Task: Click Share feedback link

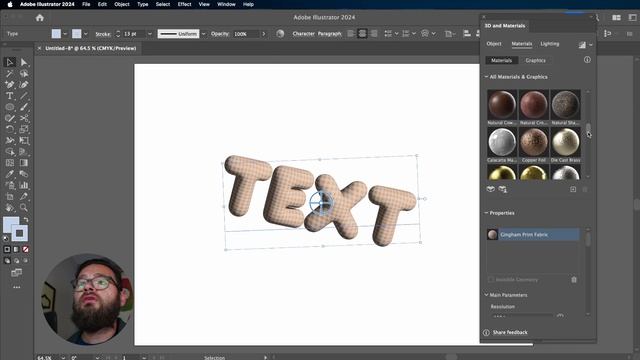Action: (x=510, y=332)
